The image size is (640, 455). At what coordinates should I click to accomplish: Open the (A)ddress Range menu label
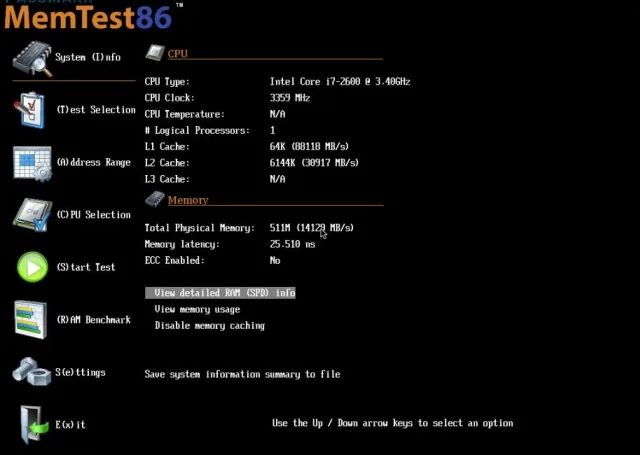point(93,162)
